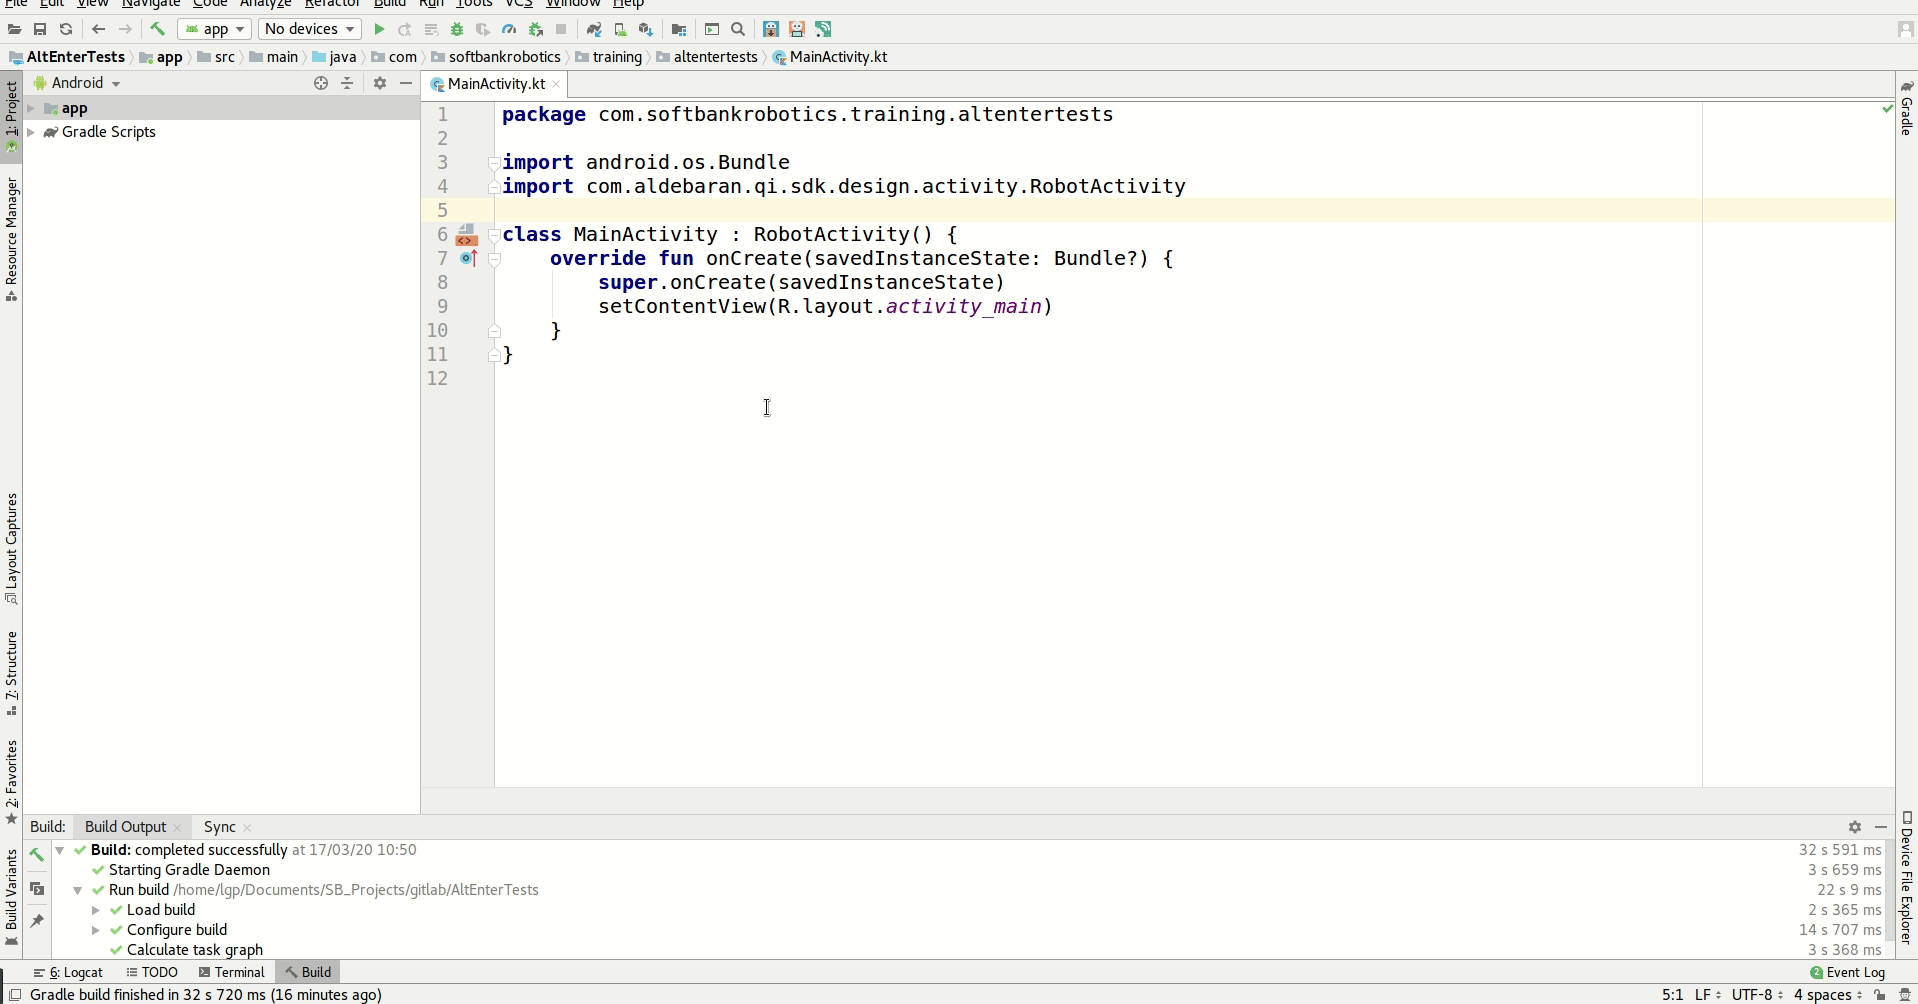Click the Synchronize refresh toolbar icon
The image size is (1918, 1004).
click(66, 29)
